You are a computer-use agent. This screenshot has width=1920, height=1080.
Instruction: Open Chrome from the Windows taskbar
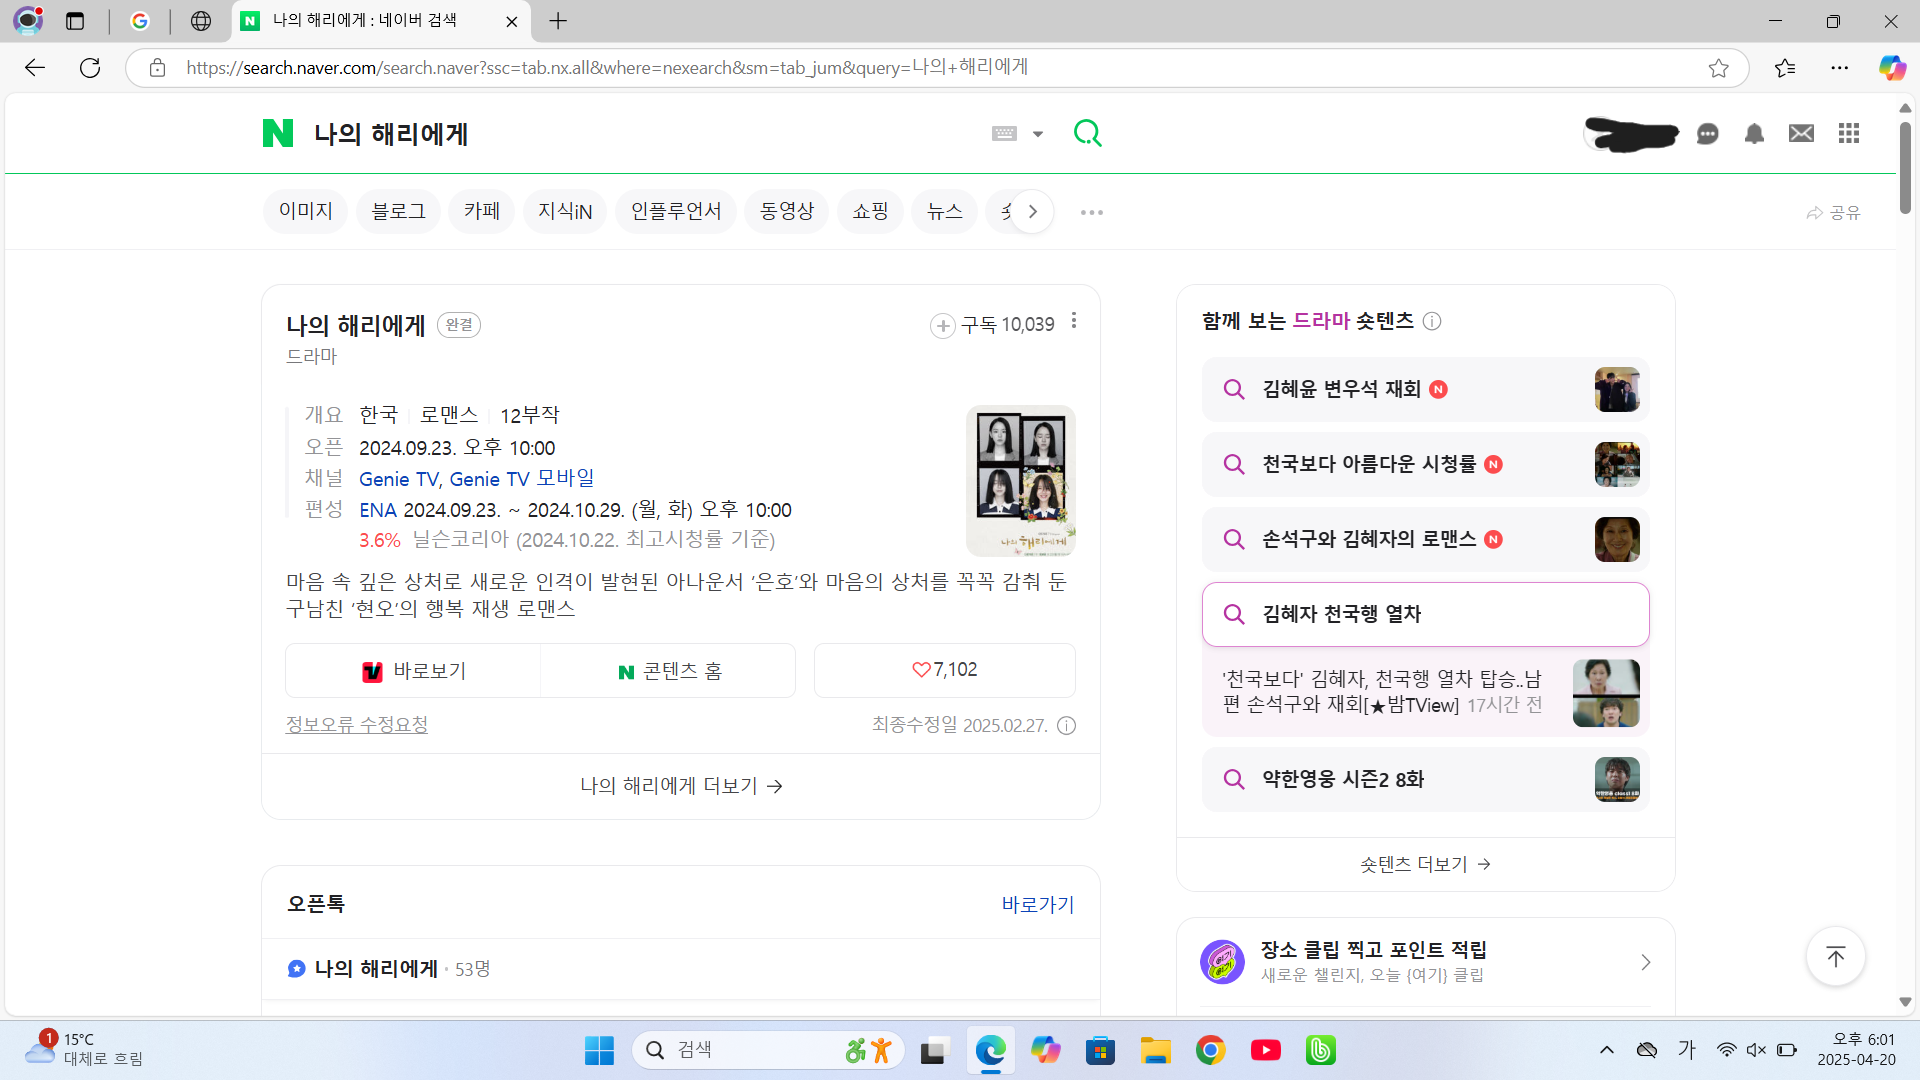pos(1210,1050)
